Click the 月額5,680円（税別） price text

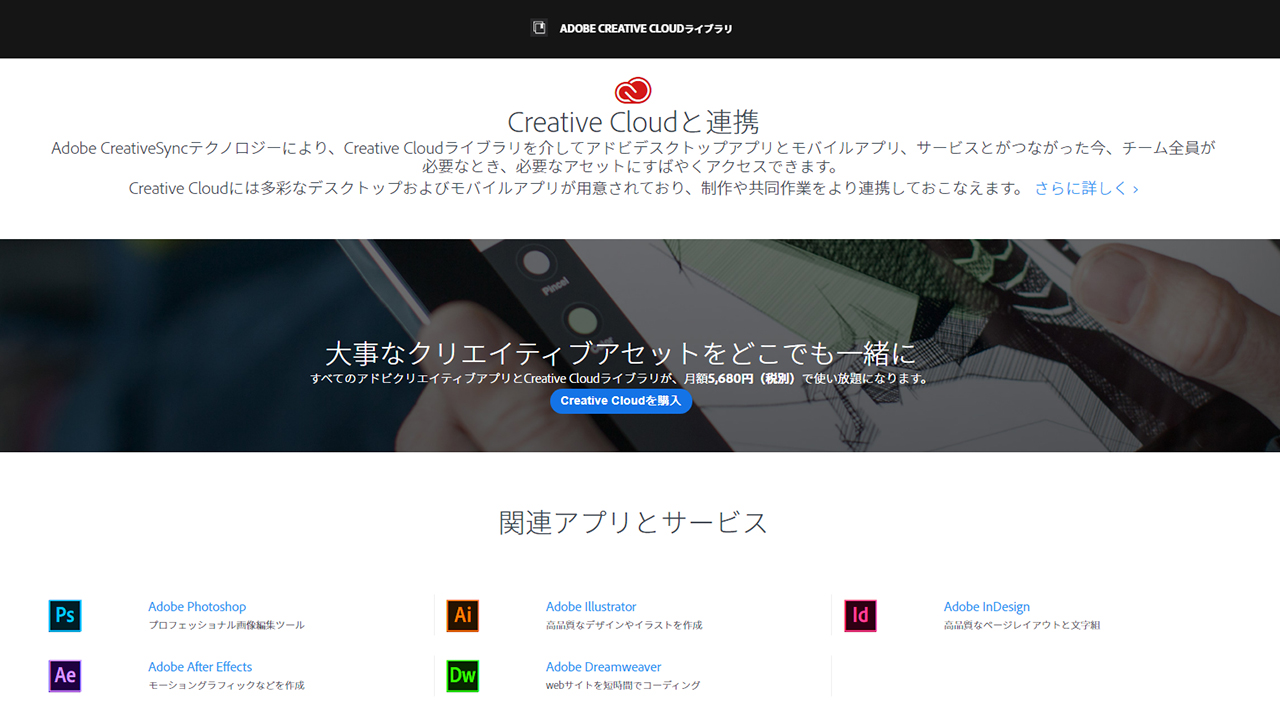[740, 379]
